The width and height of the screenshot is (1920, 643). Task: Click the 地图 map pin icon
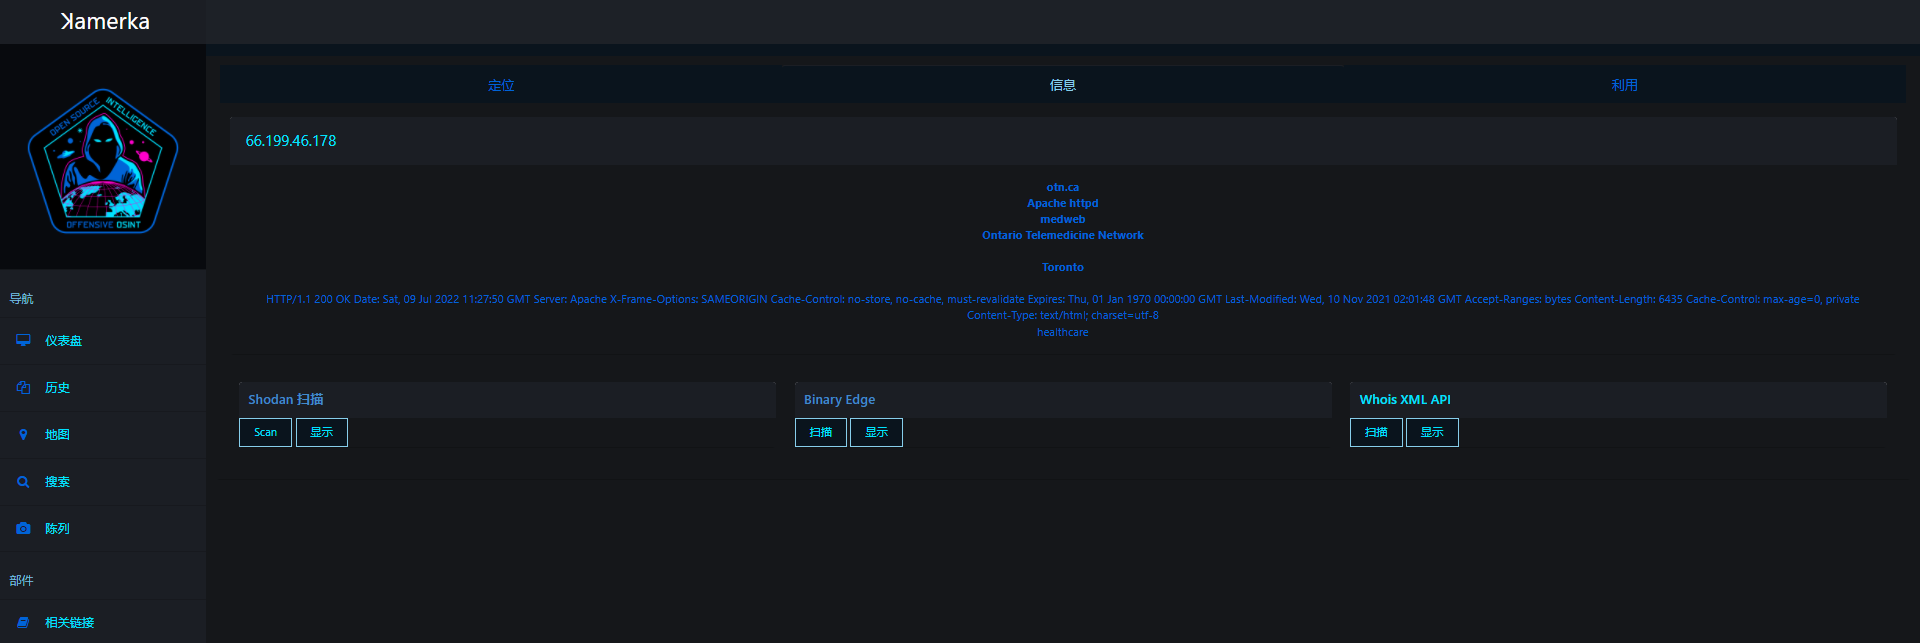click(23, 434)
